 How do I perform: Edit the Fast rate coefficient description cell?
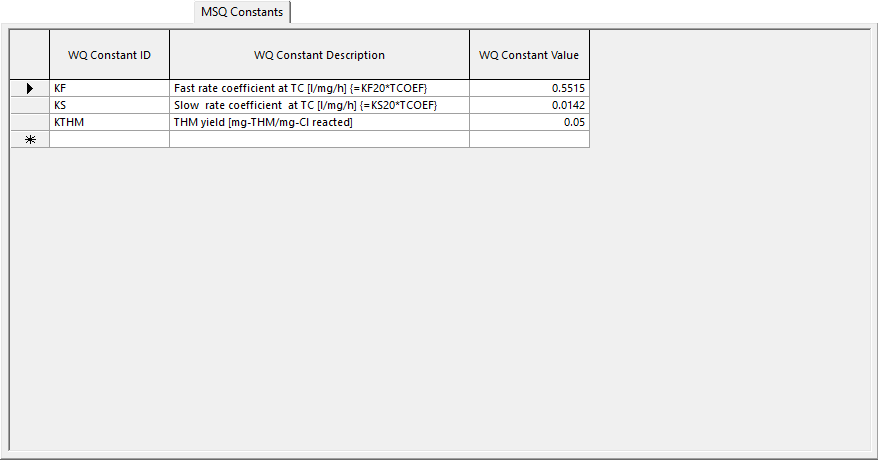pyautogui.click(x=319, y=89)
